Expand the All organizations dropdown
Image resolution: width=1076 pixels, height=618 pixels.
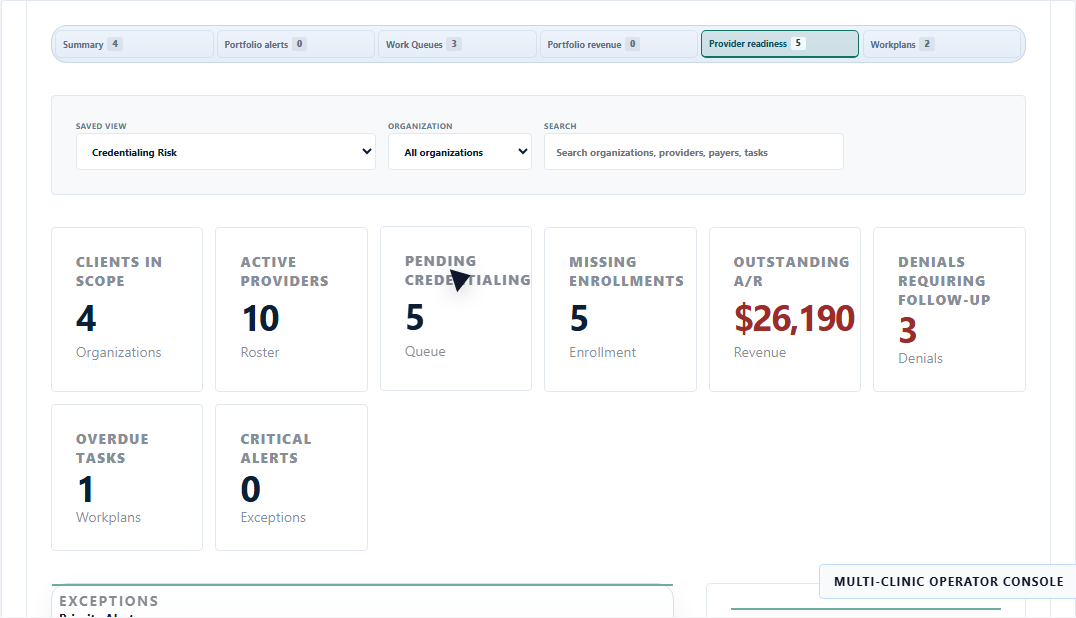pyautogui.click(x=460, y=152)
